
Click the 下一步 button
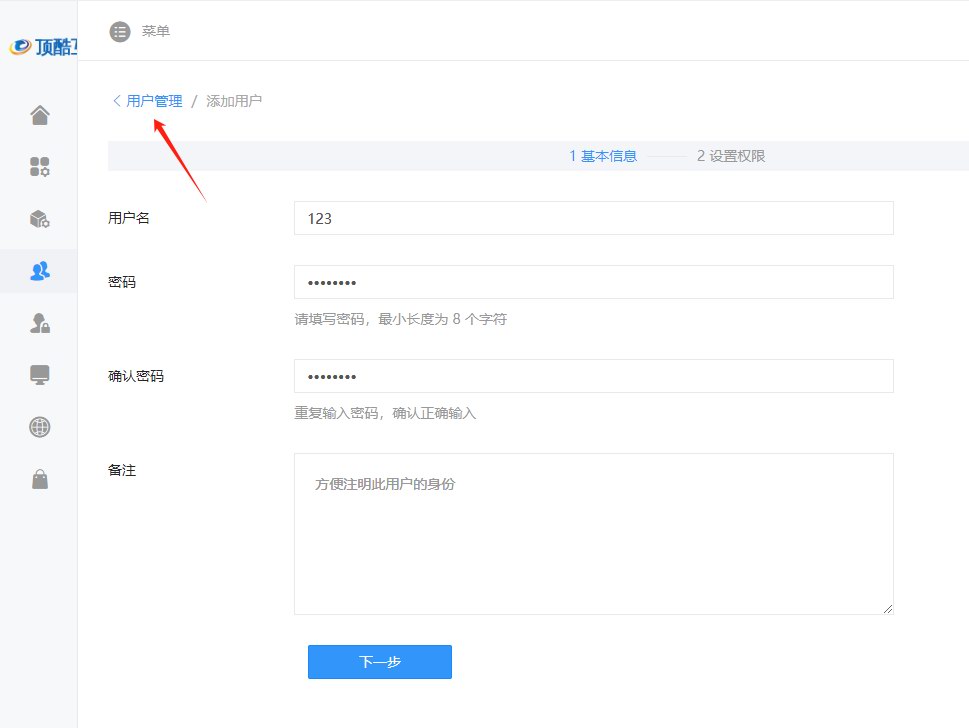pos(380,662)
